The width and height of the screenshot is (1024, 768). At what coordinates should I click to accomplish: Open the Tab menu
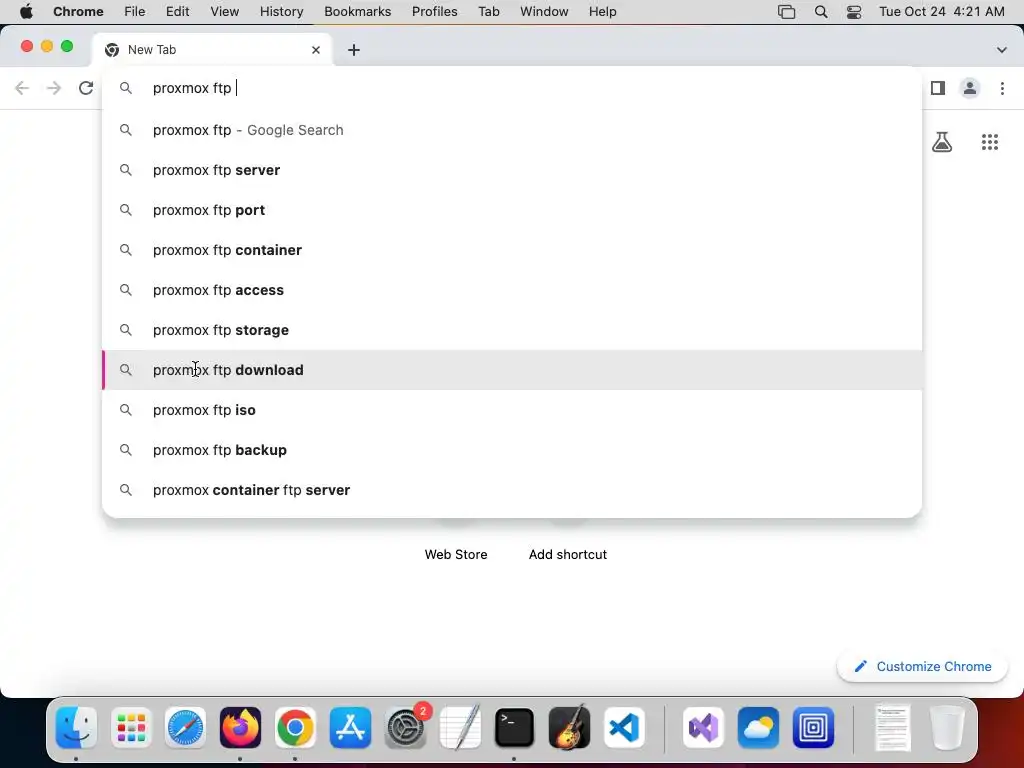pyautogui.click(x=488, y=12)
